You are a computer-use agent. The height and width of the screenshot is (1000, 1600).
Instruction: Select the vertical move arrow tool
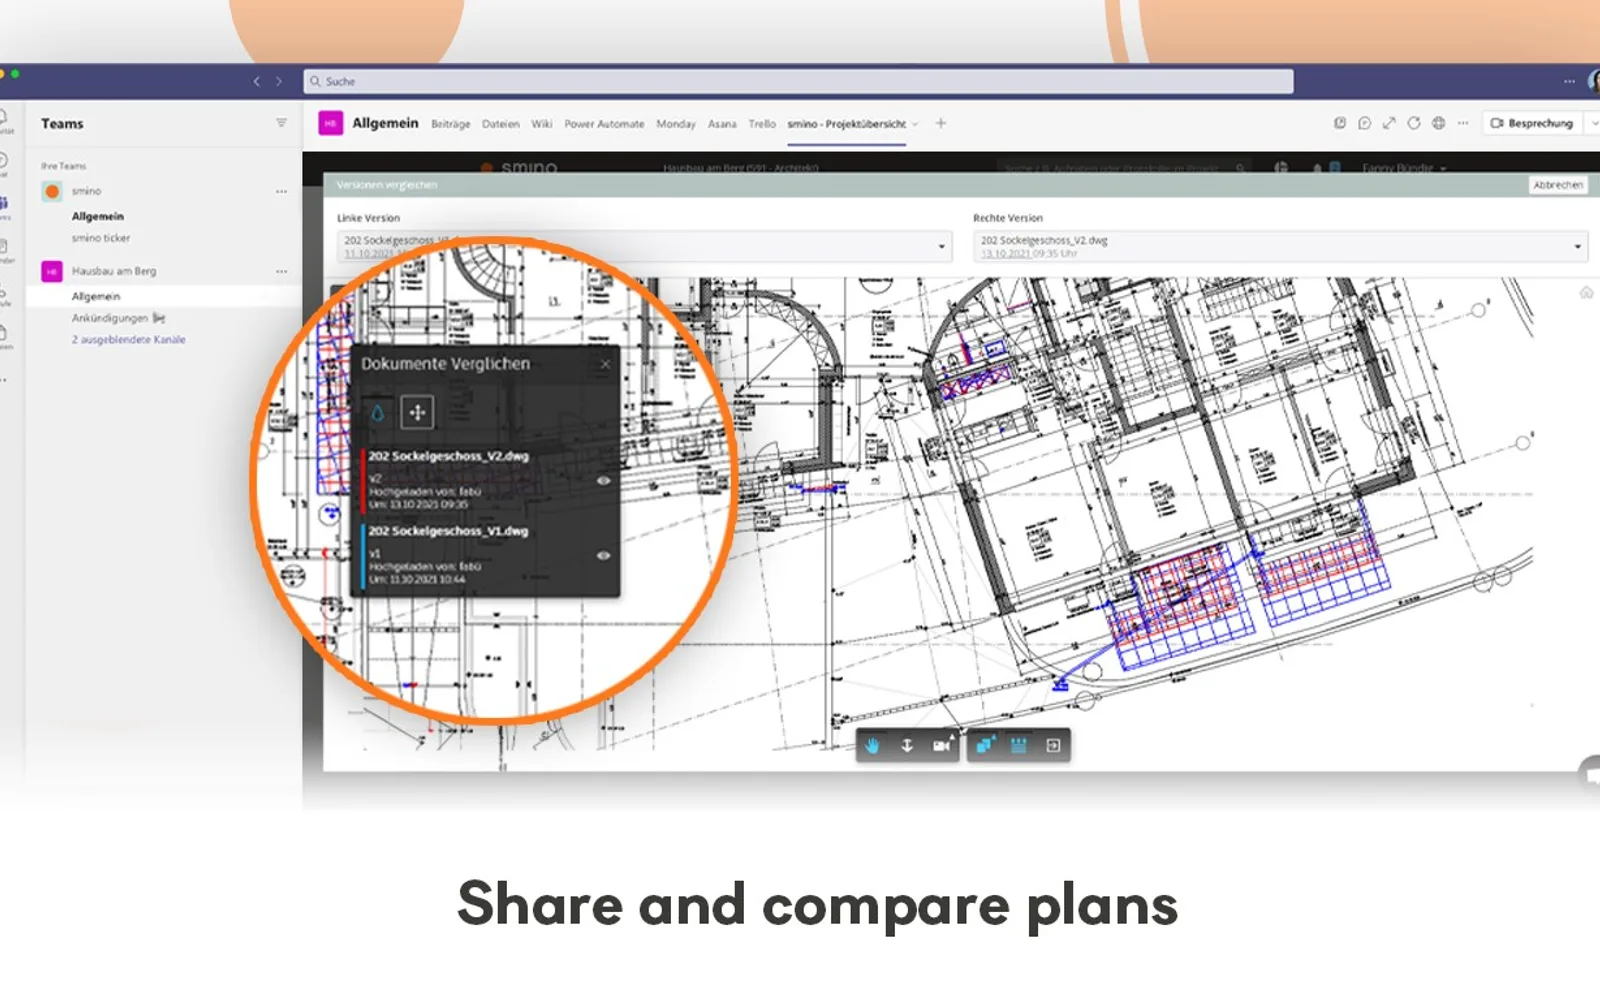tap(907, 746)
